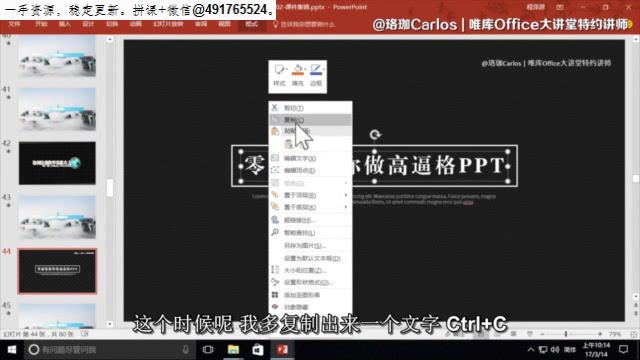The height and width of the screenshot is (360, 640).
Task: Choose Save as Picture (另存为图片) entry
Action: click(x=310, y=246)
